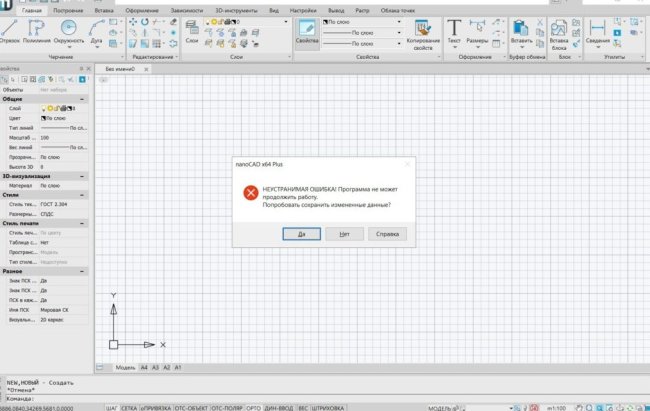Switch to the A4 layout tab
This screenshot has height=411, width=650.
click(x=144, y=367)
